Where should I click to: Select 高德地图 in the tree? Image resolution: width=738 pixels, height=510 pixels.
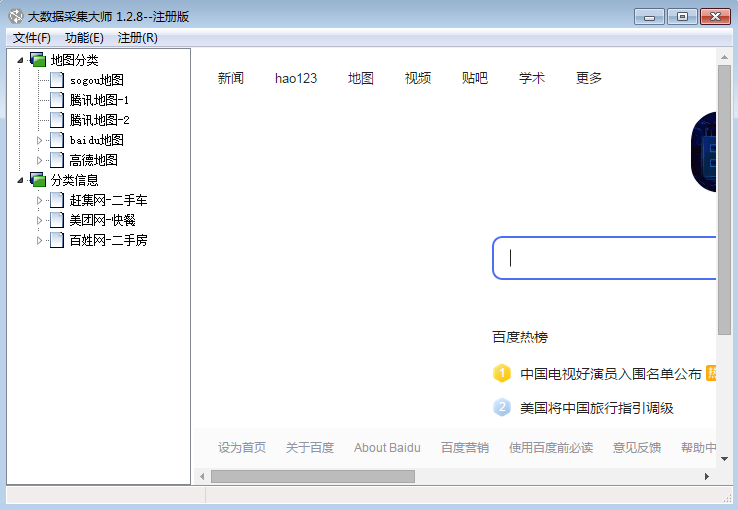(x=93, y=160)
